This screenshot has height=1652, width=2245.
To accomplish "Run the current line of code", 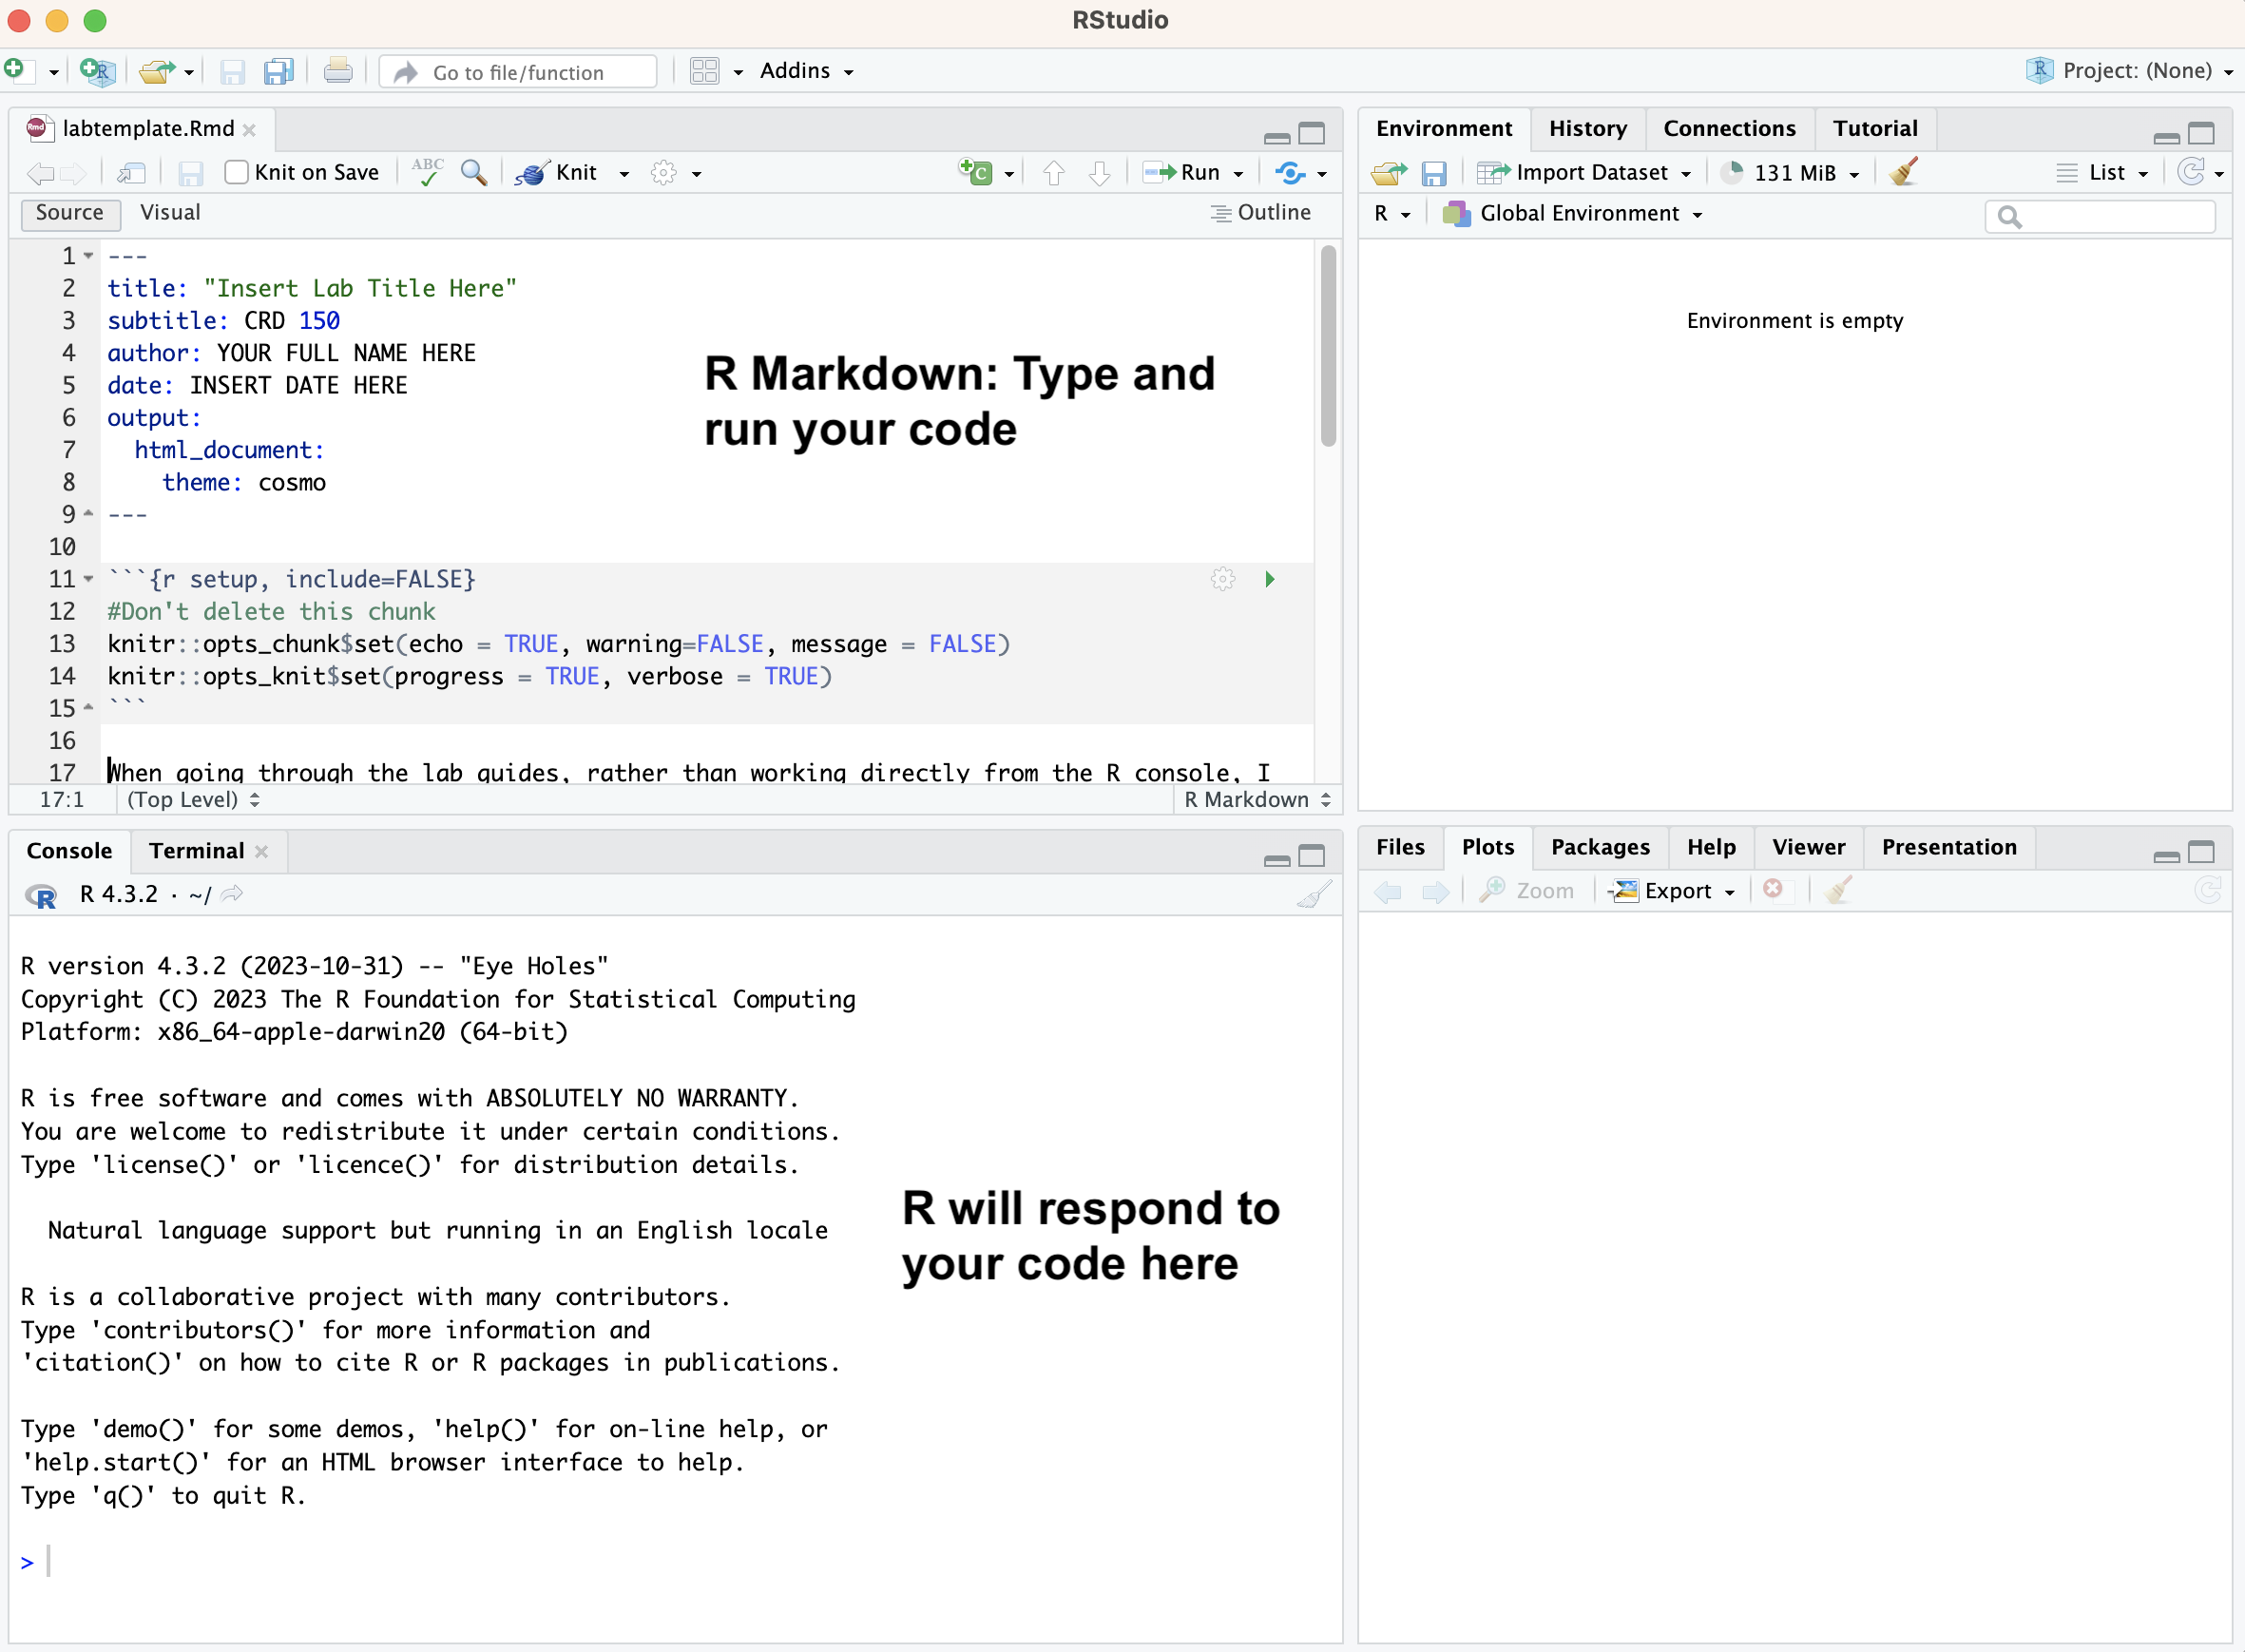I will pyautogui.click(x=1192, y=172).
